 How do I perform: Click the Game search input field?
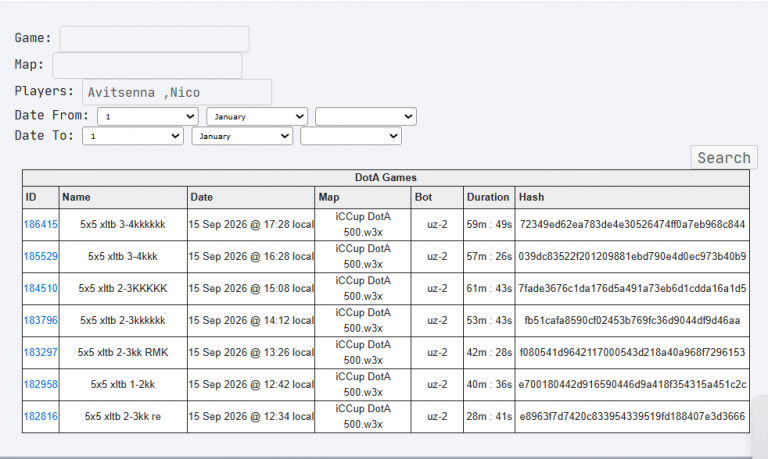(x=154, y=39)
